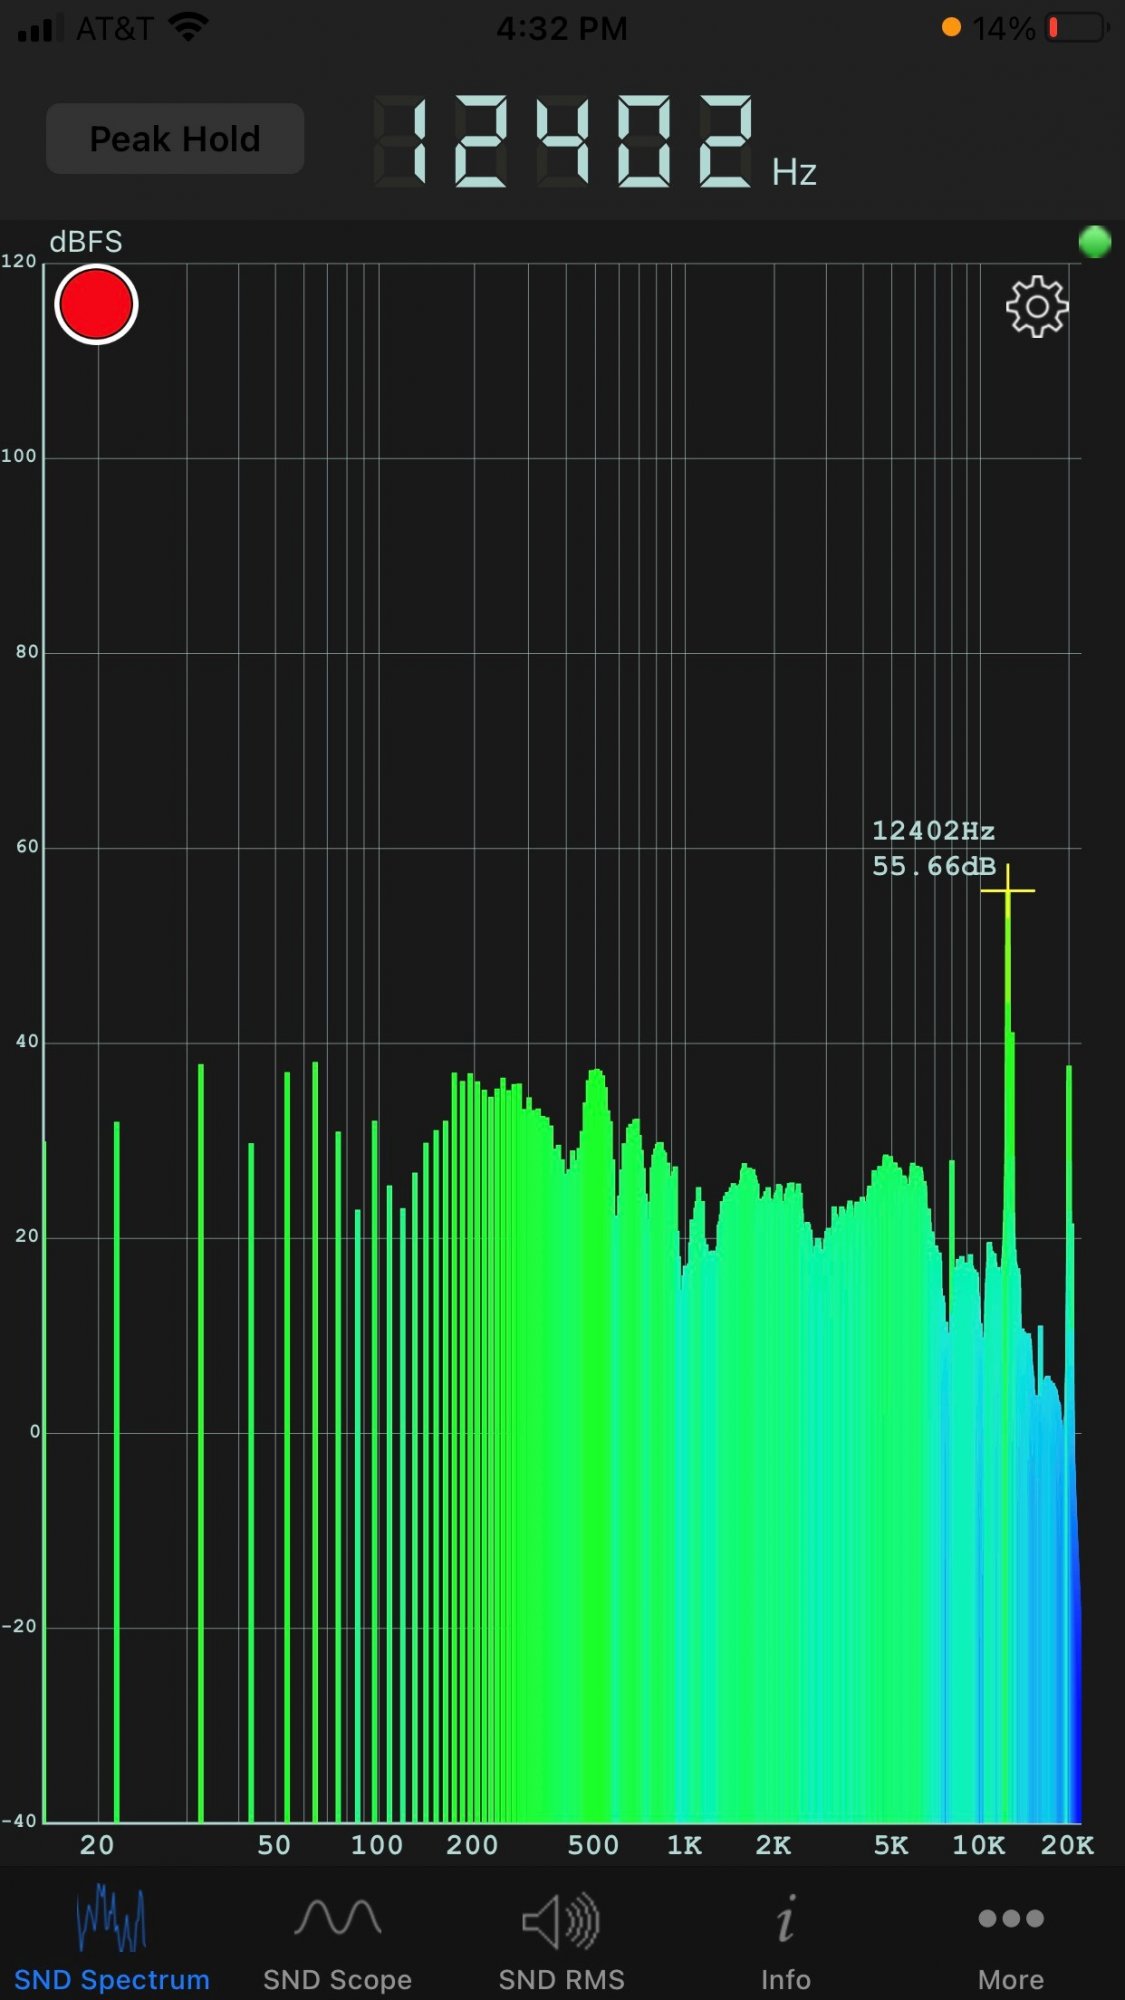Tap the 4:32 PM clock
This screenshot has width=1125, height=2000.
[562, 28]
